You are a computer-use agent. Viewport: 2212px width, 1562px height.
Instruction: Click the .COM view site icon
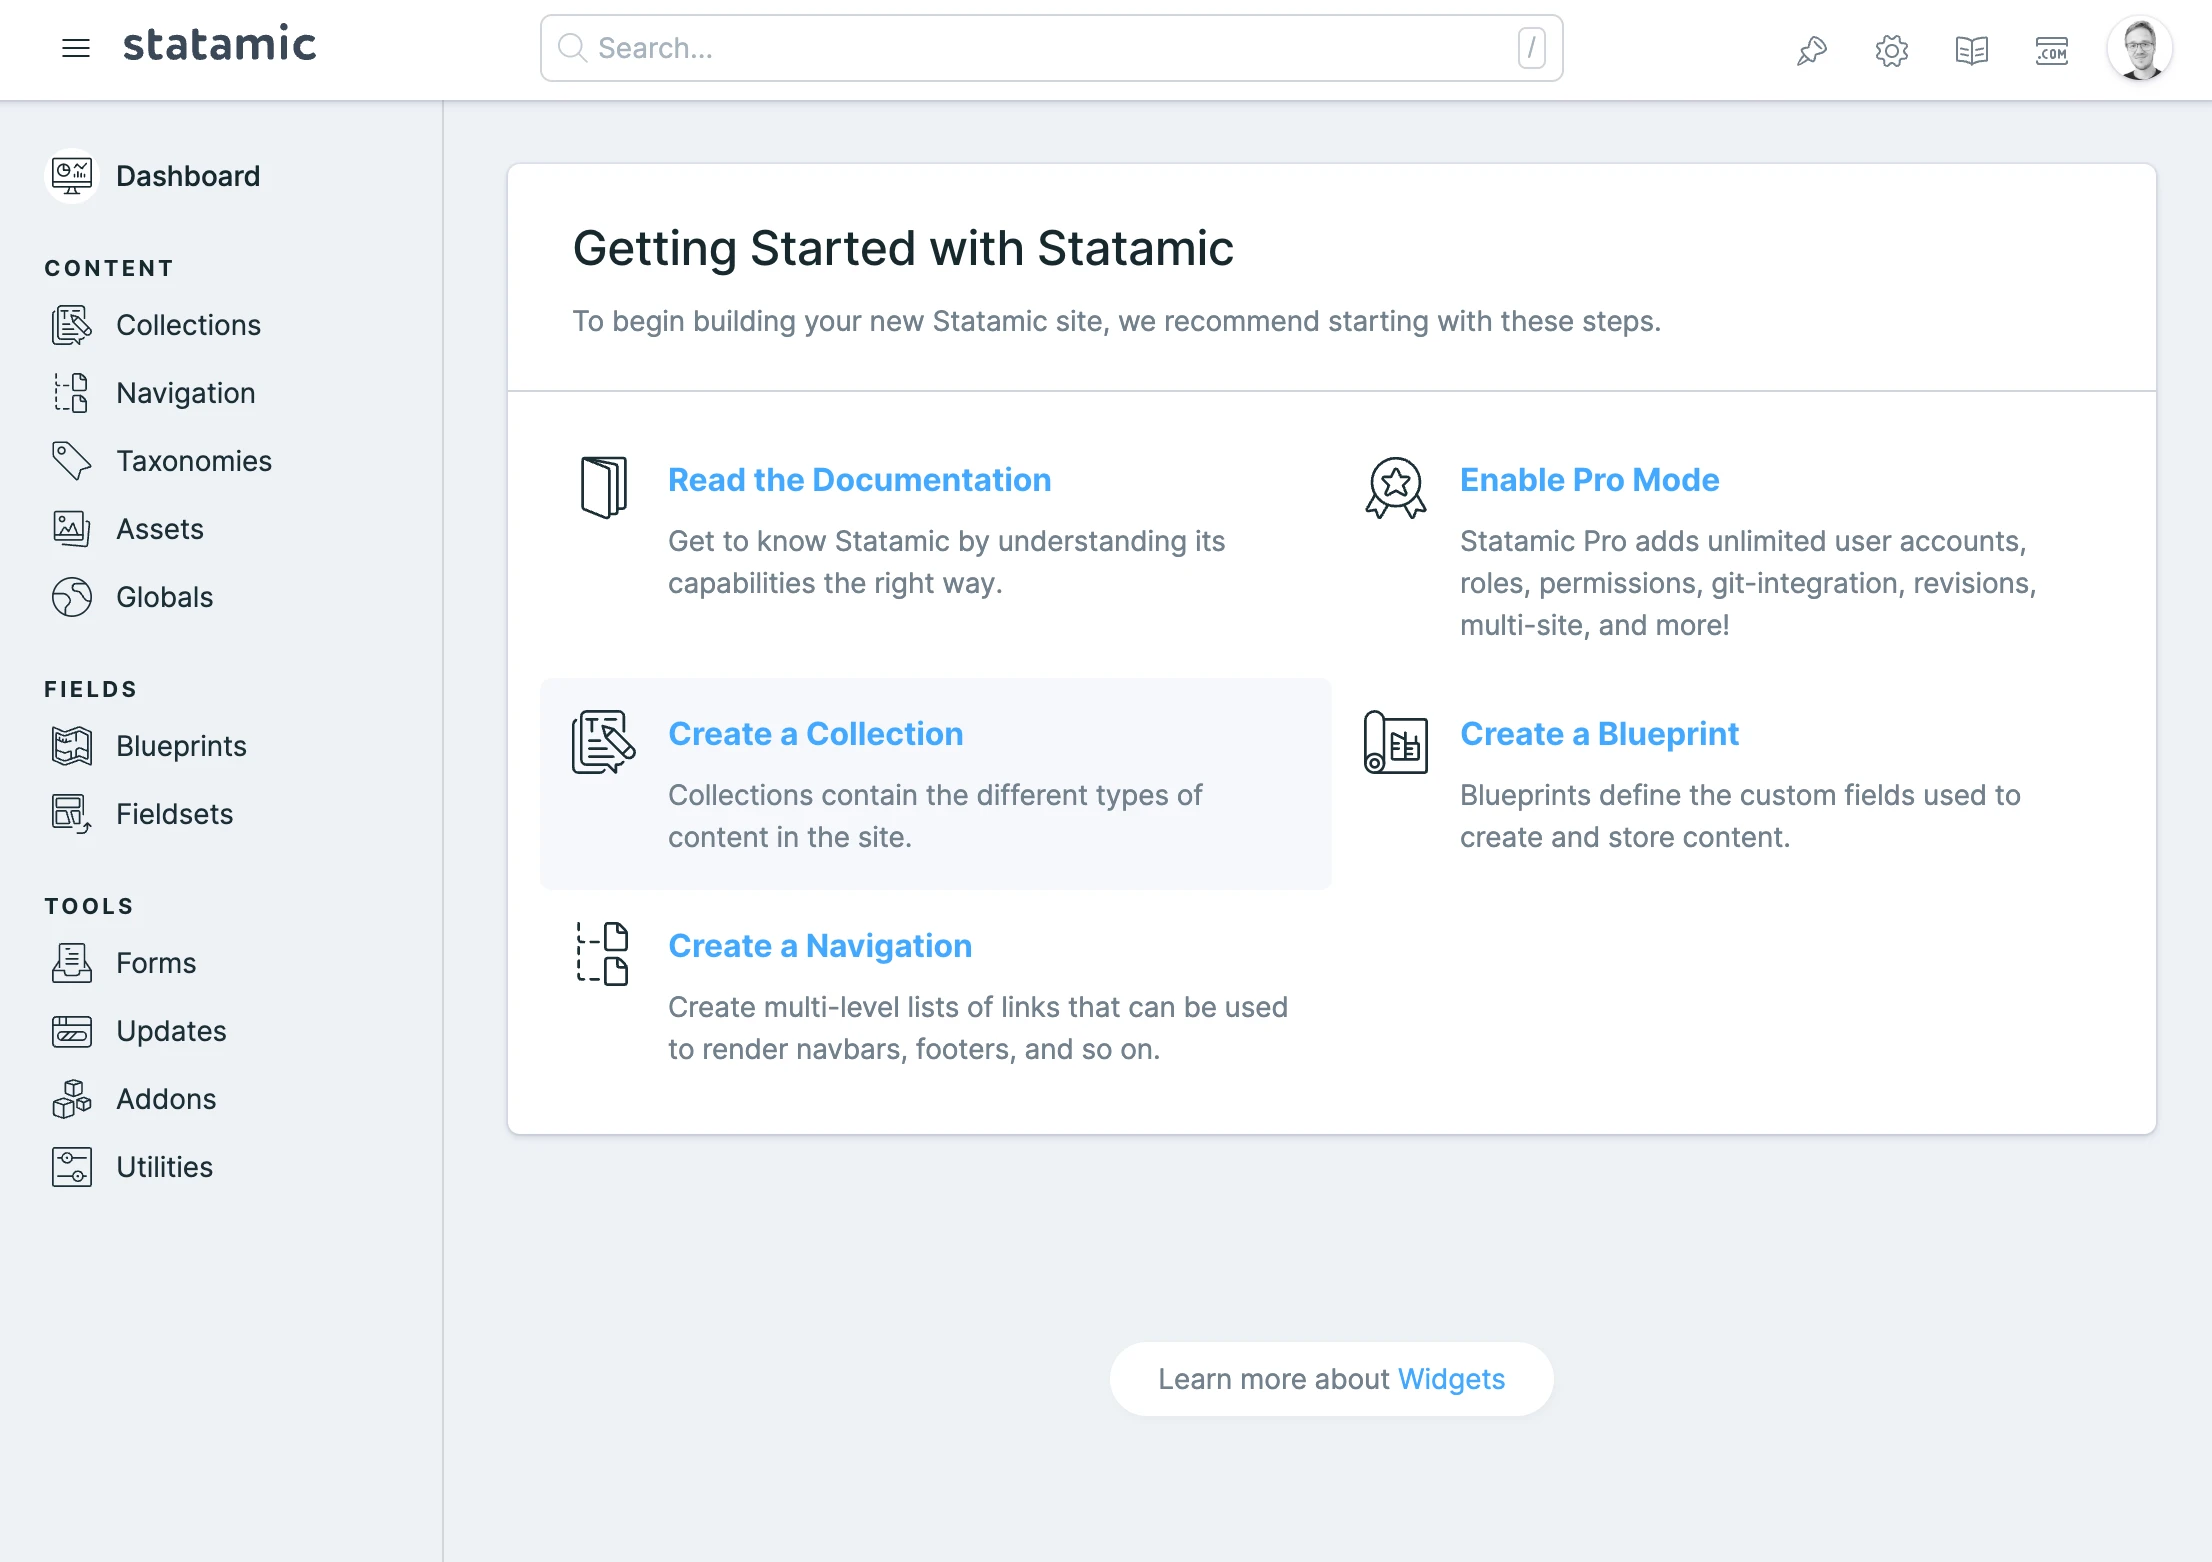pos(2051,50)
